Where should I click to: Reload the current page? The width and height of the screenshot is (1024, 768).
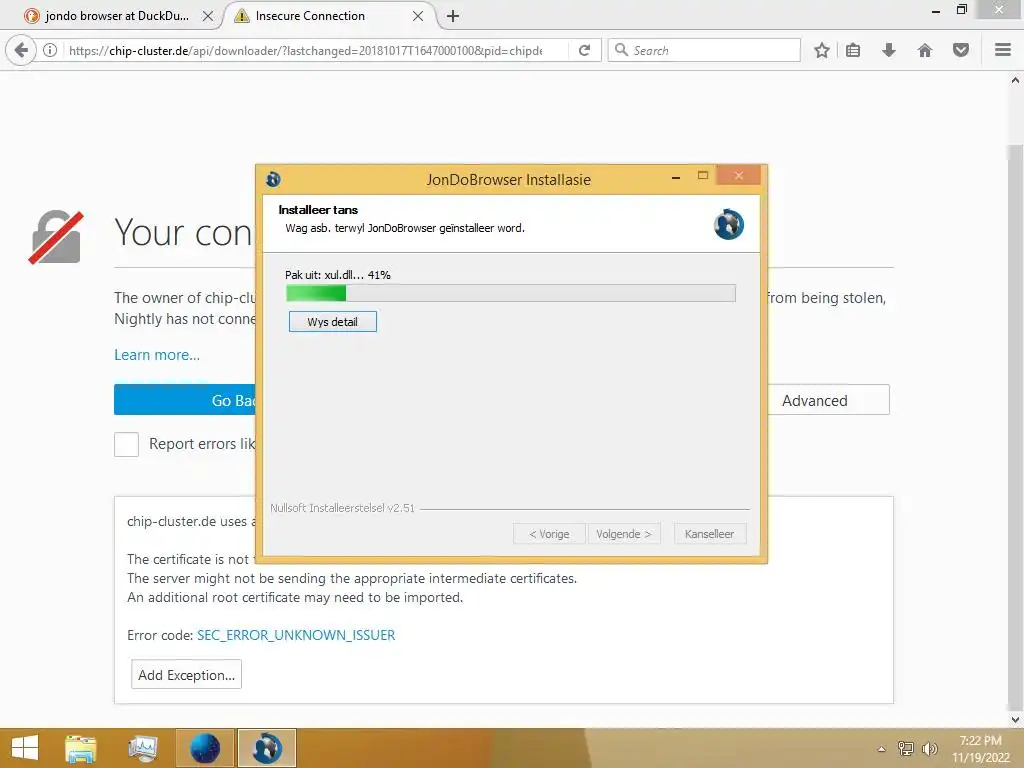tap(584, 50)
